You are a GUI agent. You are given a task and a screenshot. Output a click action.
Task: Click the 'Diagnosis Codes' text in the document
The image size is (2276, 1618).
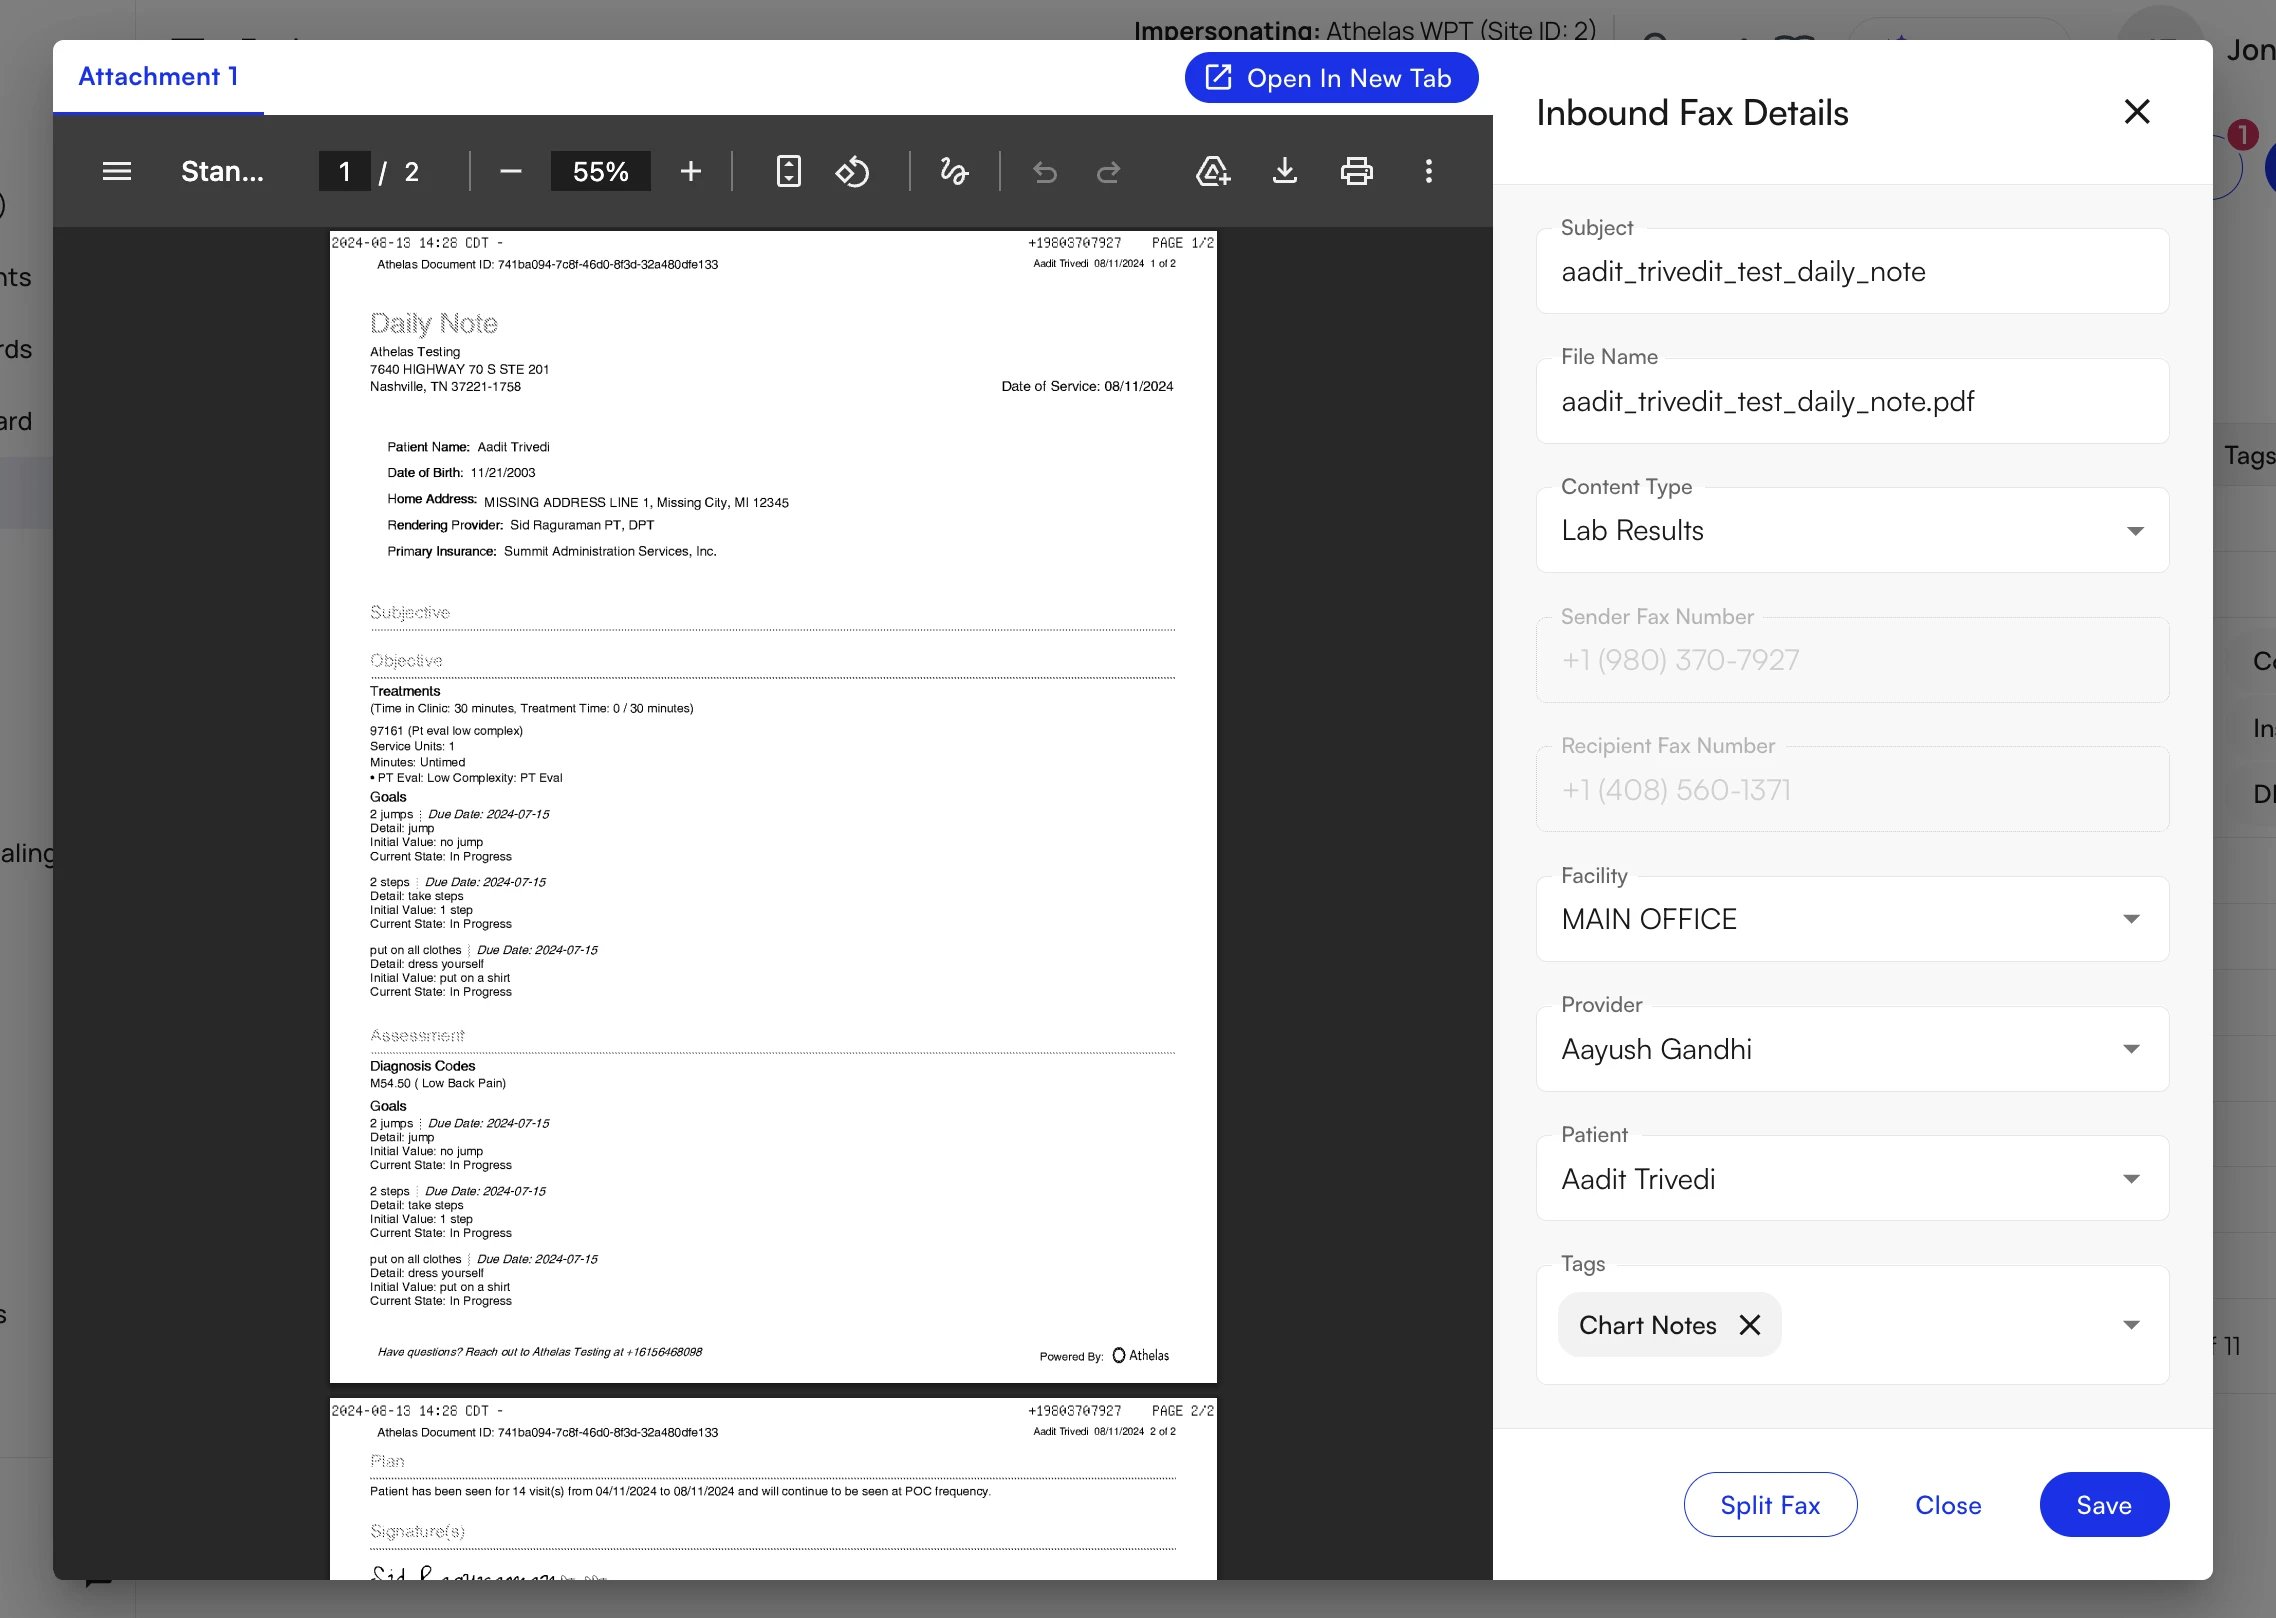422,1066
